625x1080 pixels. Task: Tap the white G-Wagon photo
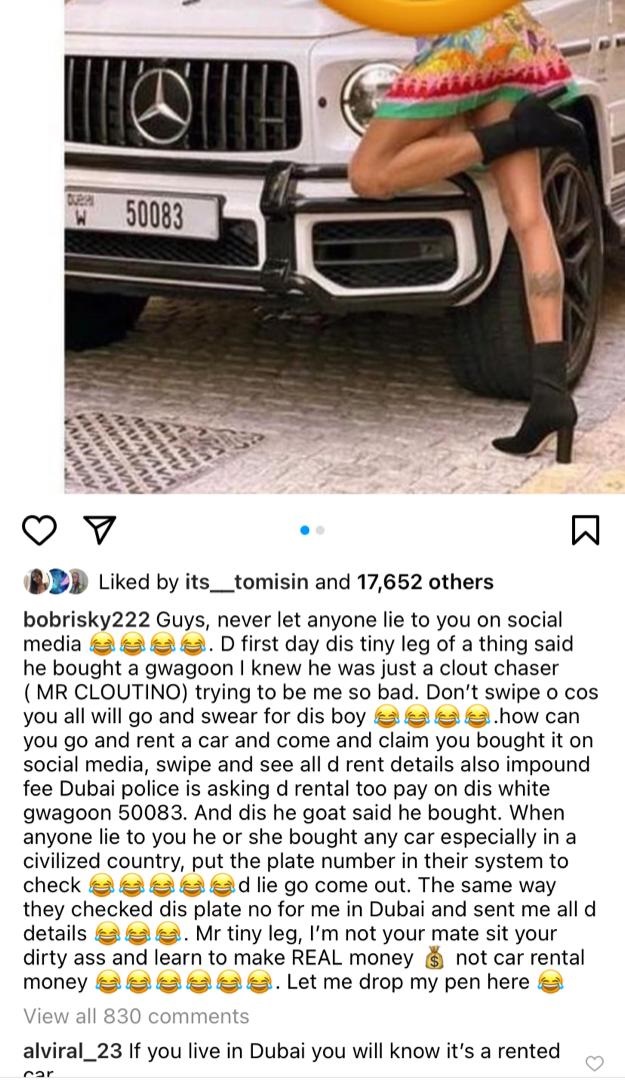pos(345,247)
